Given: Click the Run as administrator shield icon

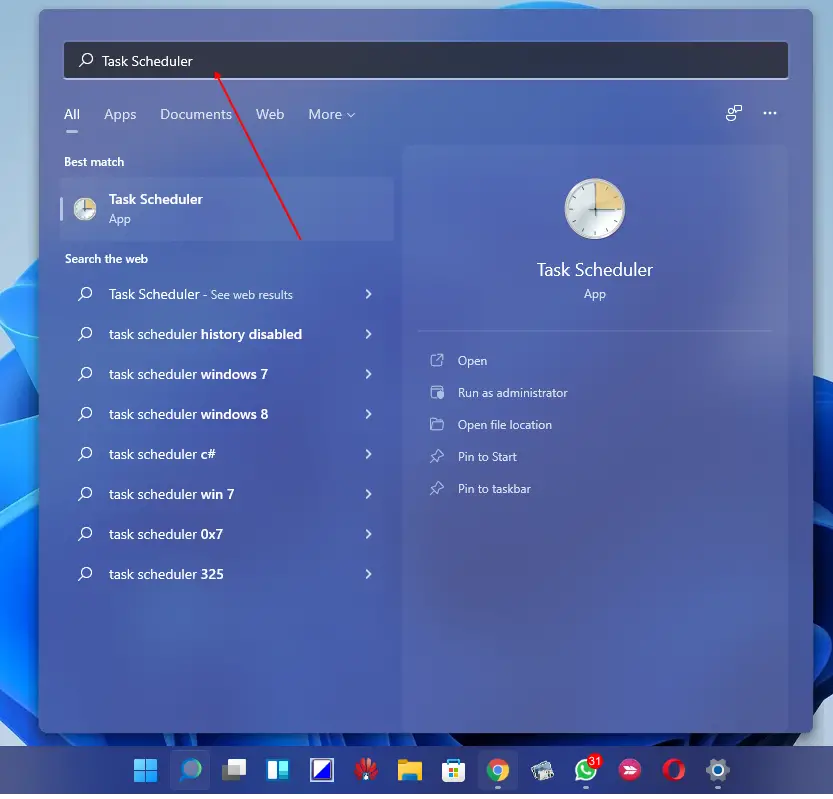Looking at the screenshot, I should coord(437,392).
